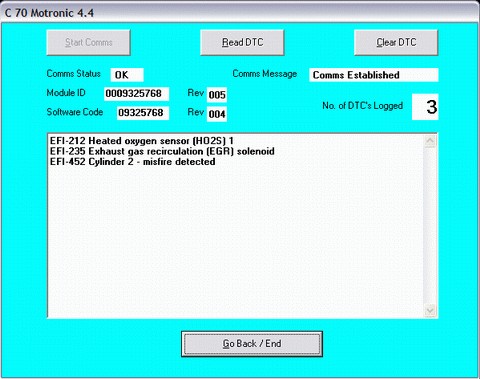Click the Software Code 09325768 field

[x=143, y=113]
